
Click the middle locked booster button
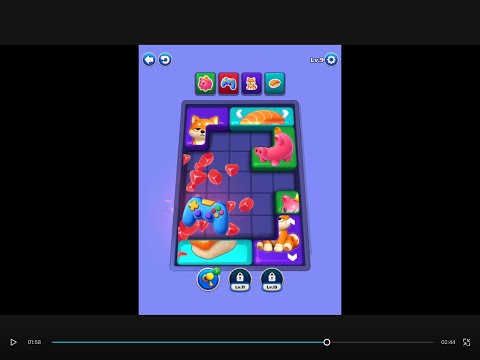coord(240,280)
